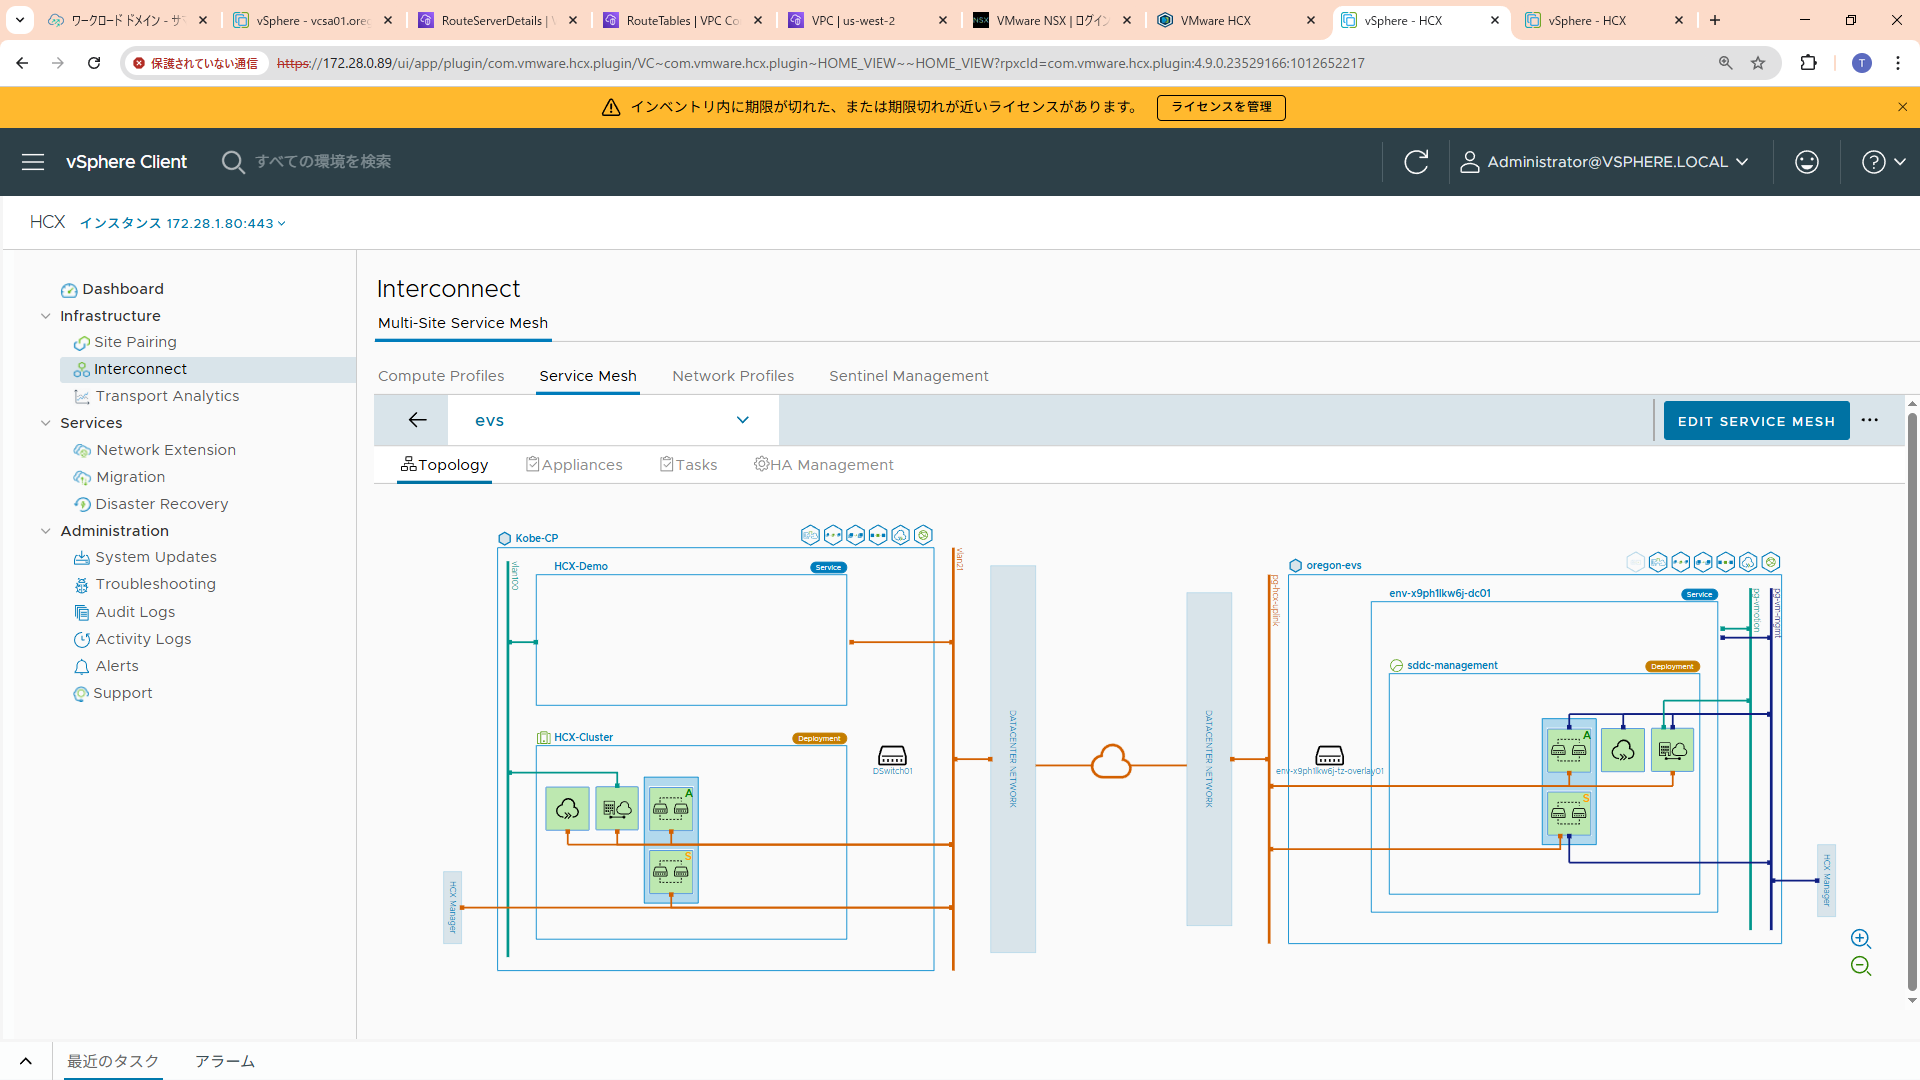
Task: Open the vSphere hamburger menu
Action: click(33, 162)
